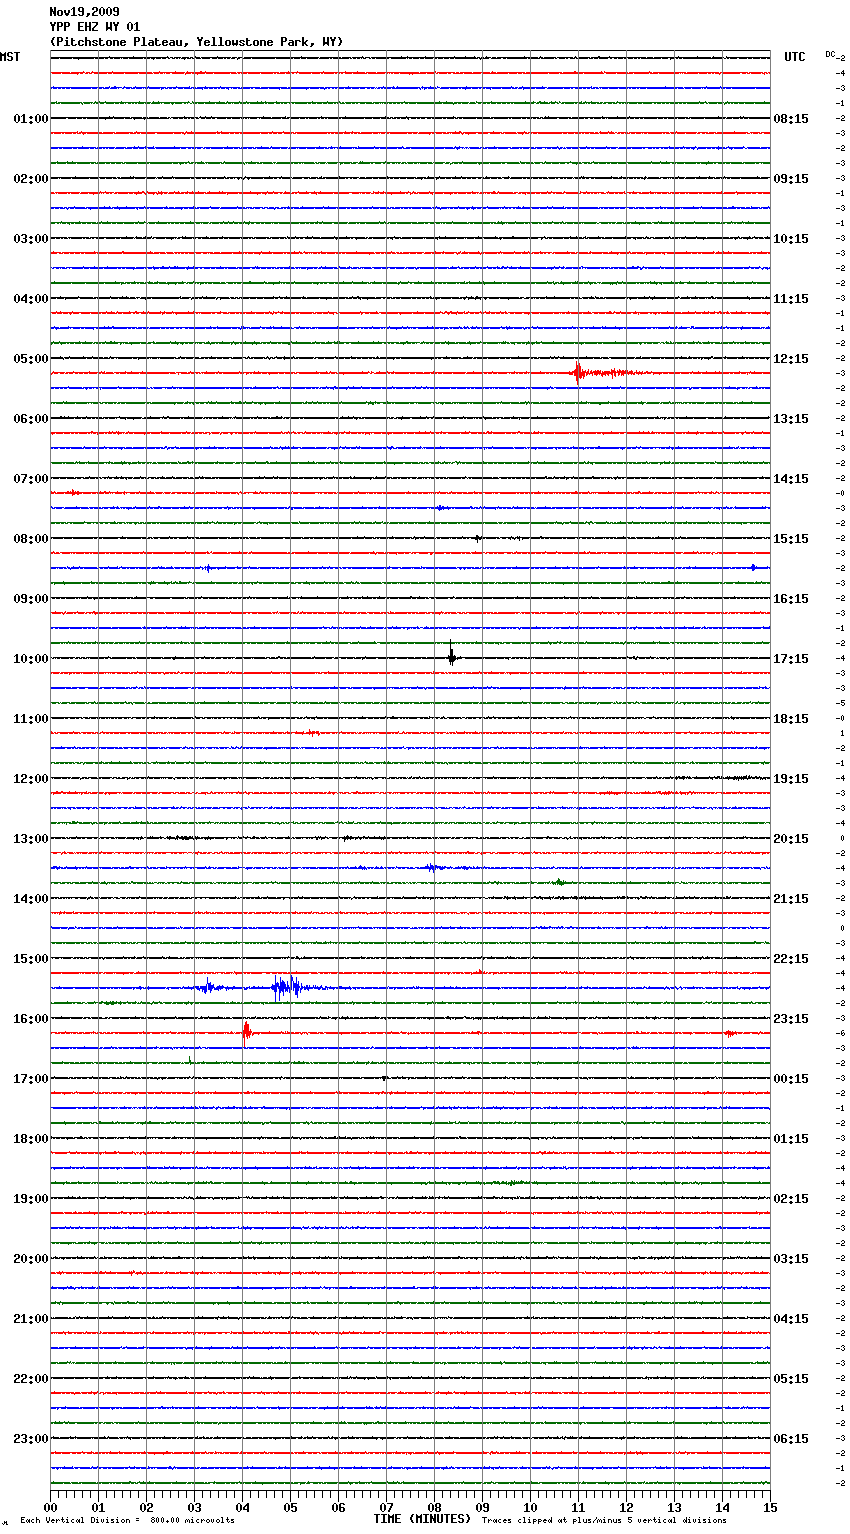Select the 10:00 MST time label
The image size is (850, 1534).
click(x=30, y=659)
